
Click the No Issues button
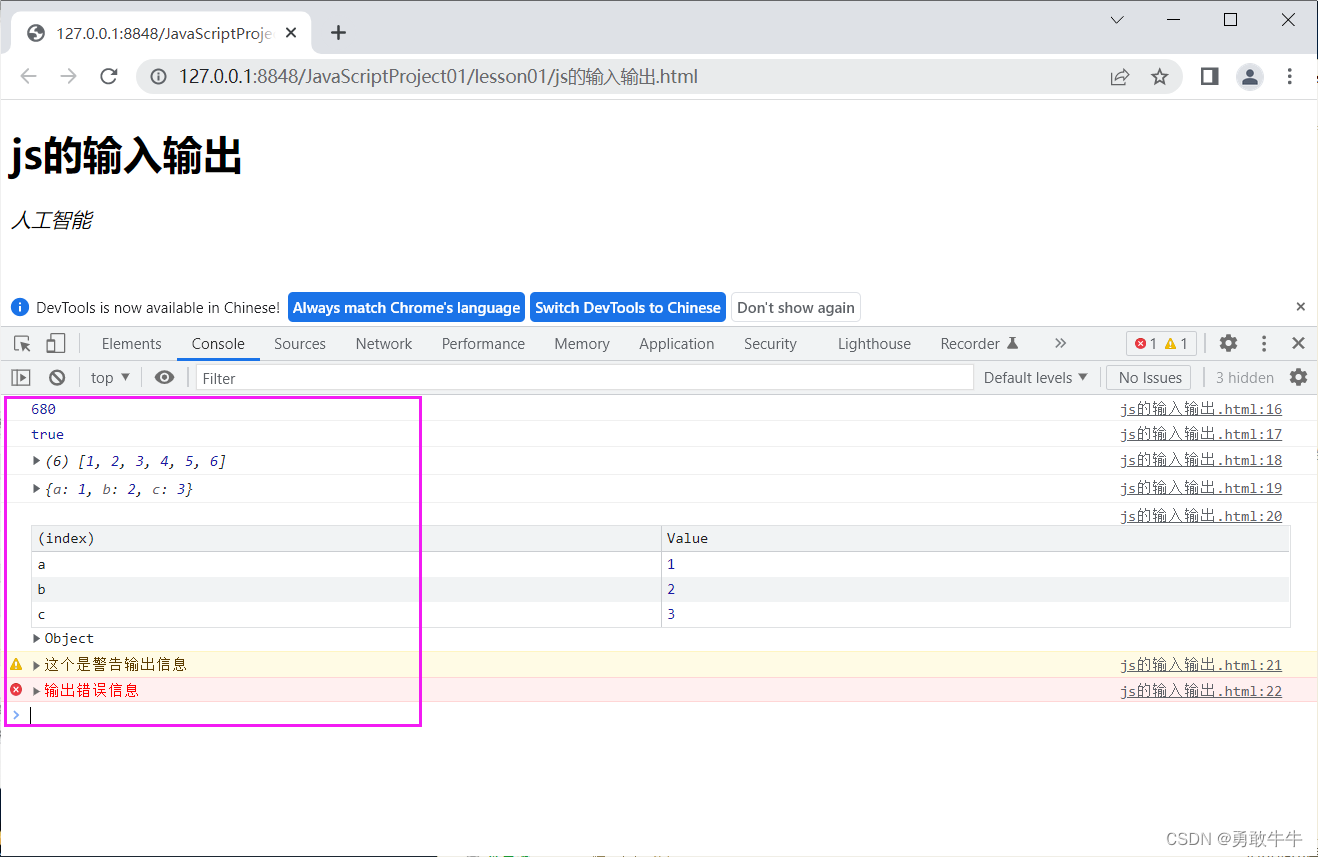click(1149, 377)
